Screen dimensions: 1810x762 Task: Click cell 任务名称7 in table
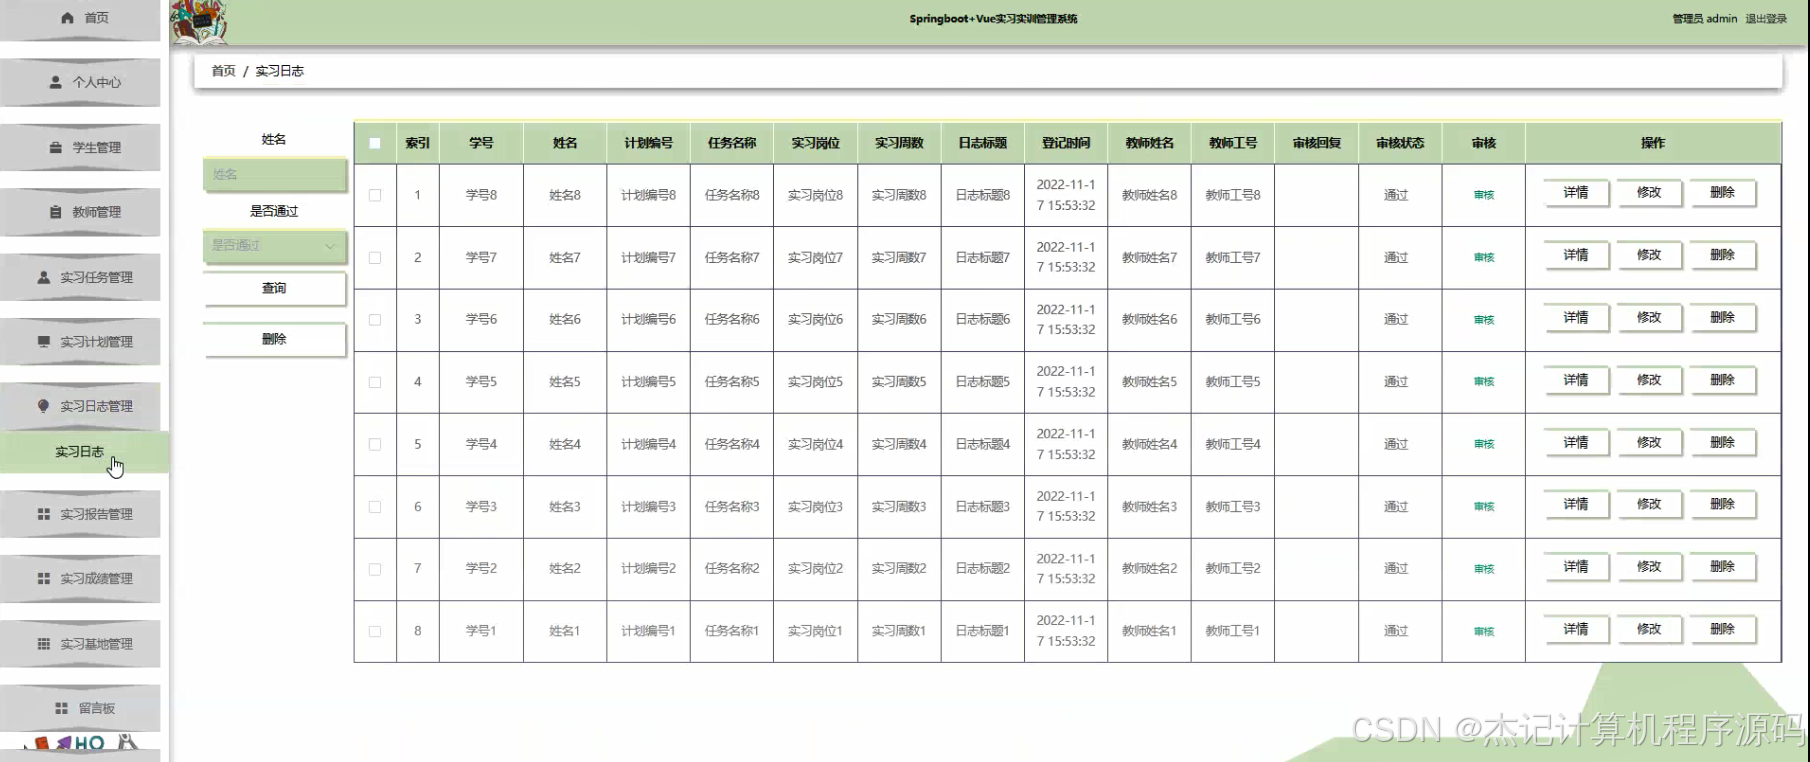732,257
